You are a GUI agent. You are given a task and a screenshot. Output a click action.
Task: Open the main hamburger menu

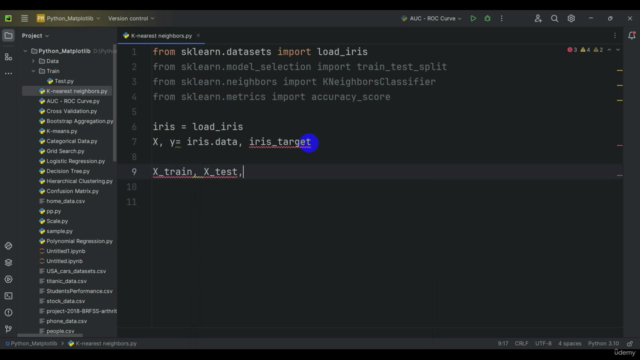tap(24, 18)
